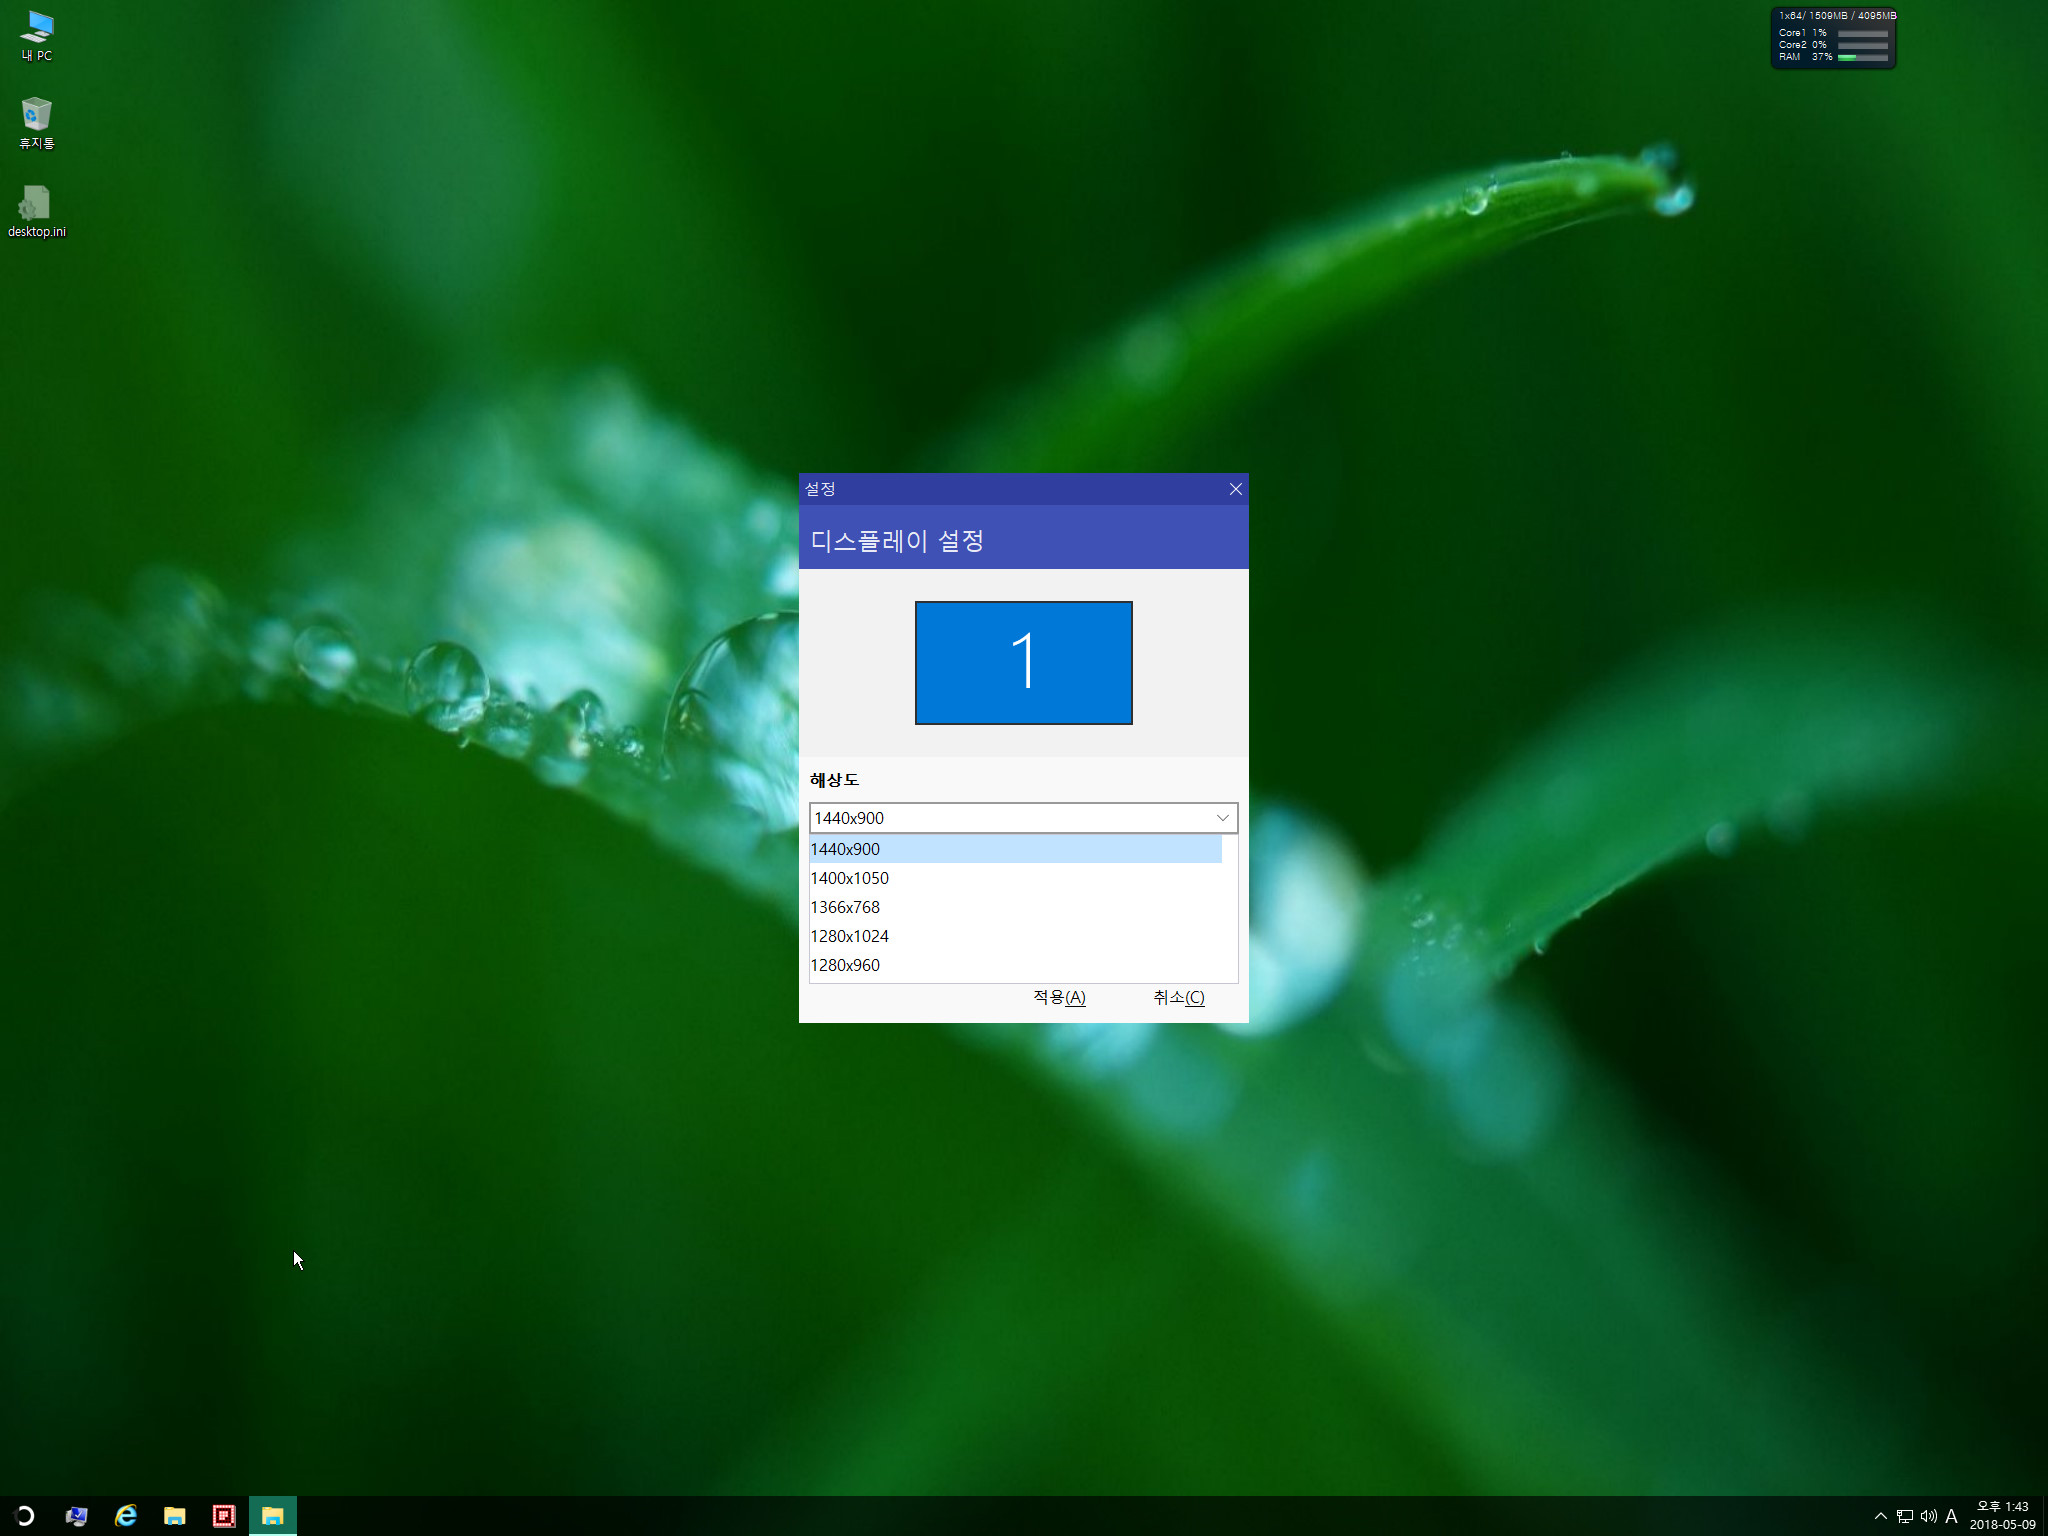Click the volume speaker icon in the tray
2048x1536 pixels.
[x=1929, y=1516]
